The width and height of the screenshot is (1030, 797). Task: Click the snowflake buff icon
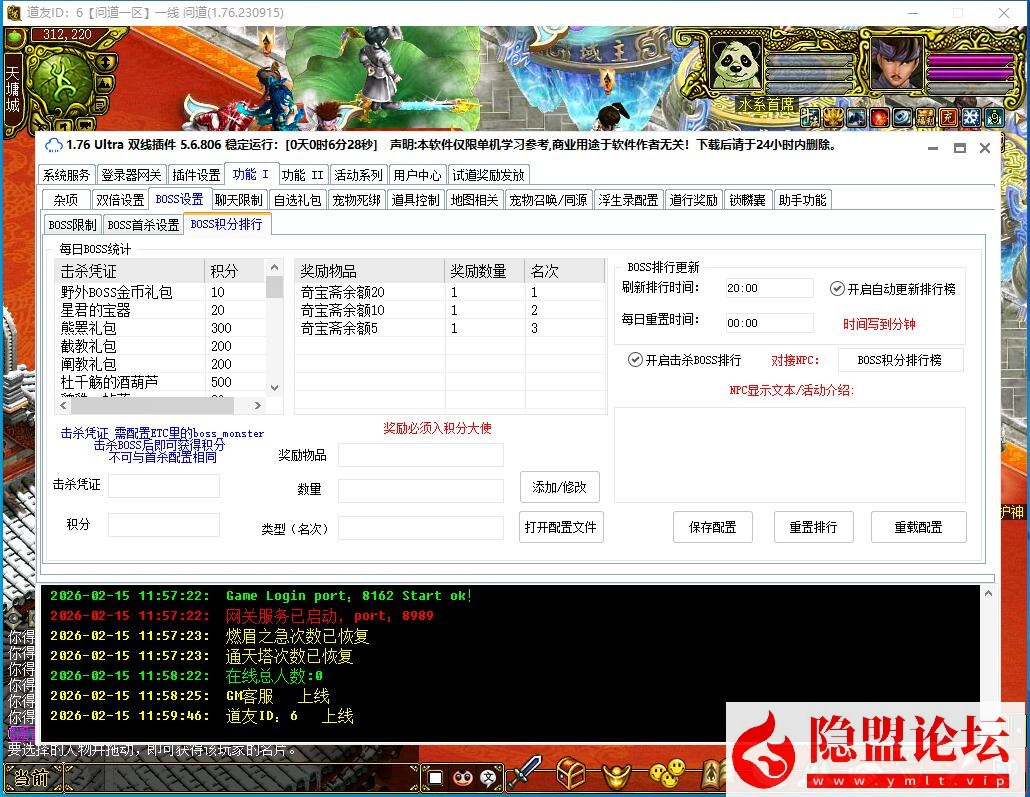click(970, 117)
